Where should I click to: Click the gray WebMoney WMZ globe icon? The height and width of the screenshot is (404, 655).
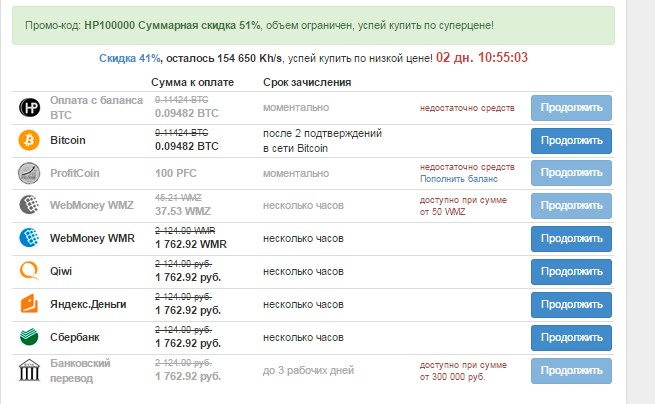point(29,205)
